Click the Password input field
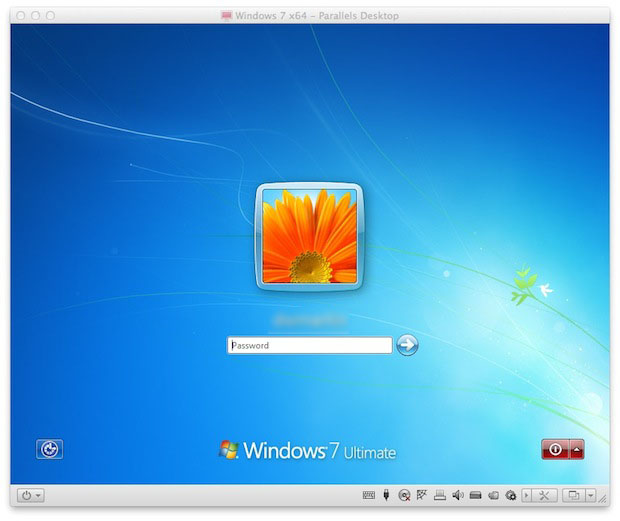 [309, 345]
